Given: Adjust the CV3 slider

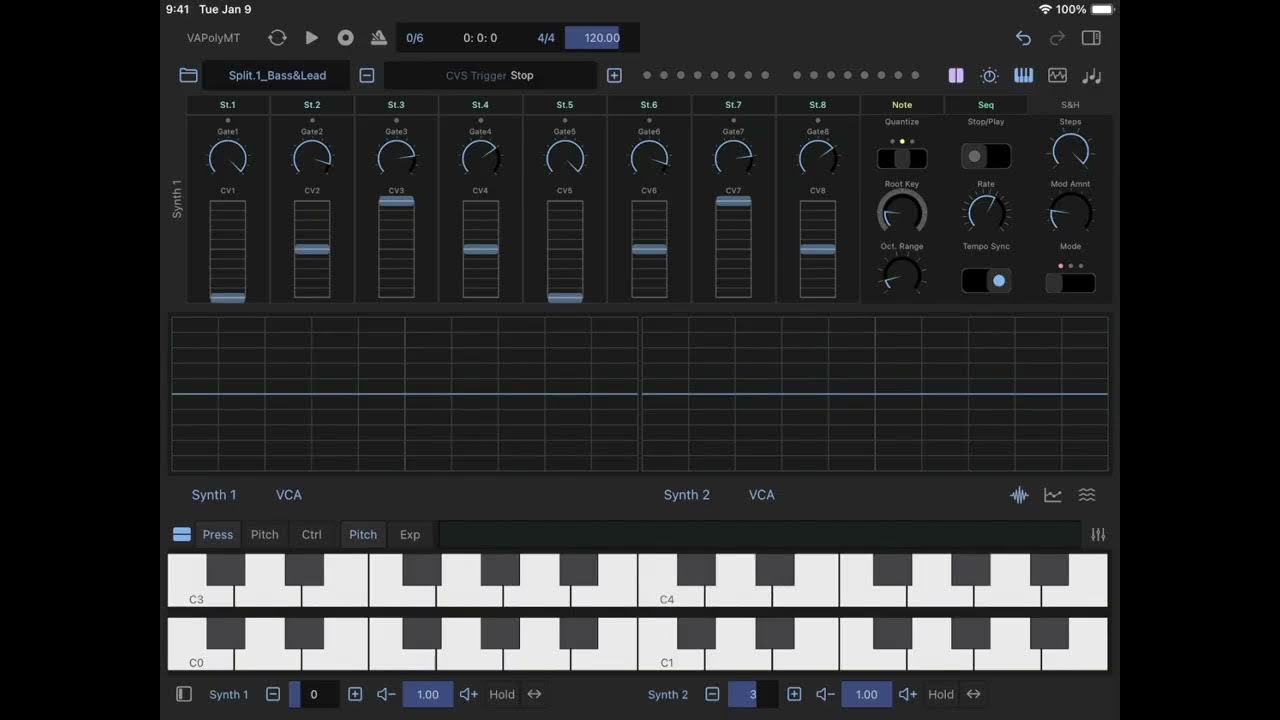Looking at the screenshot, I should (x=396, y=249).
